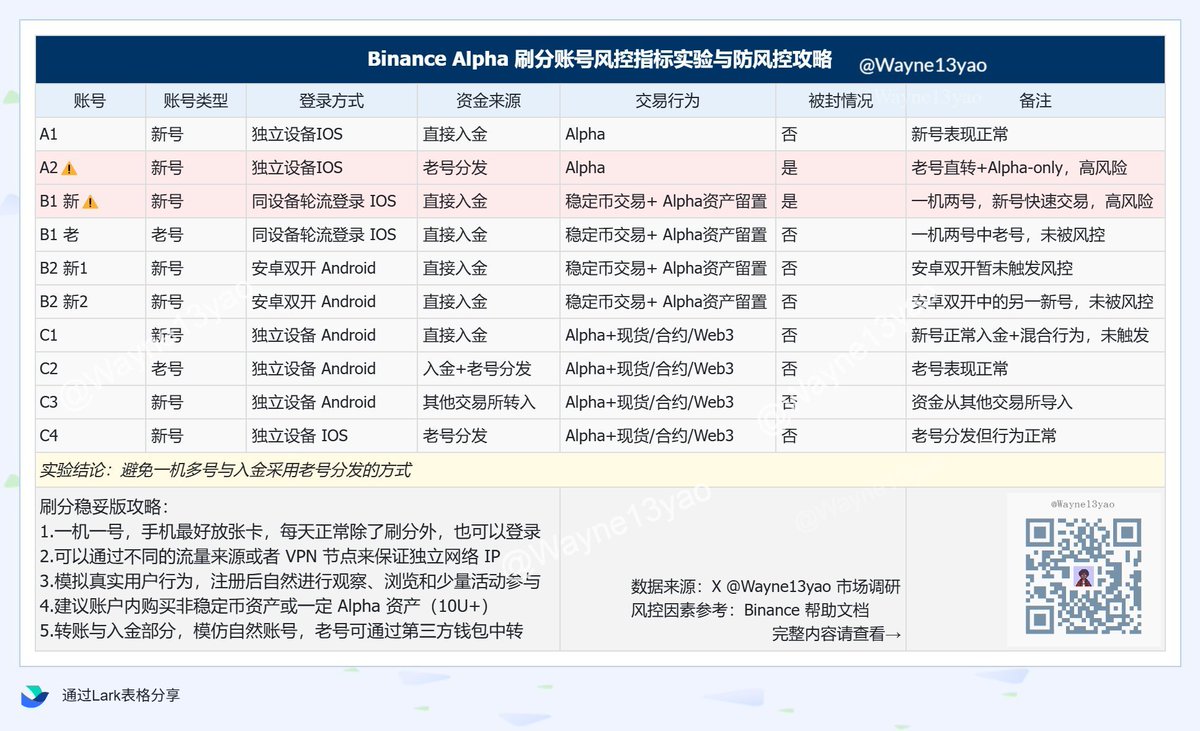Screen dimensions: 1200x731
Task: Click the '风控因素参考: Binance 帮助文档' line
Action: pos(750,610)
